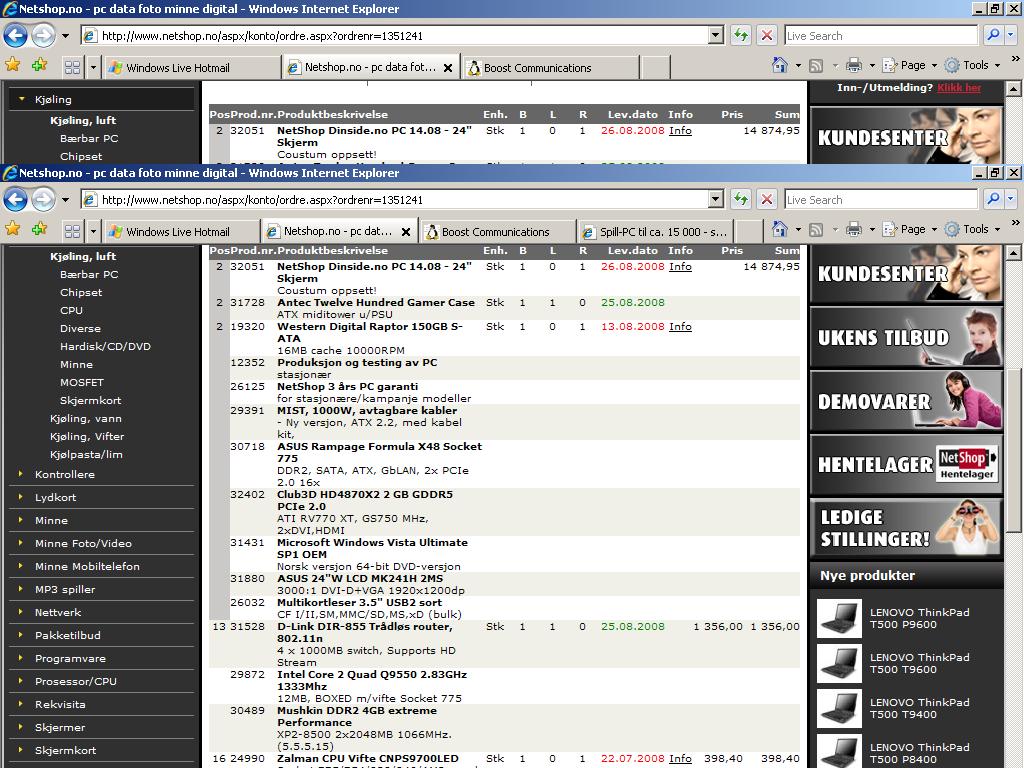Open Page menu dropdown in front window
Viewport: 1024px width, 768px height.
(x=934, y=229)
